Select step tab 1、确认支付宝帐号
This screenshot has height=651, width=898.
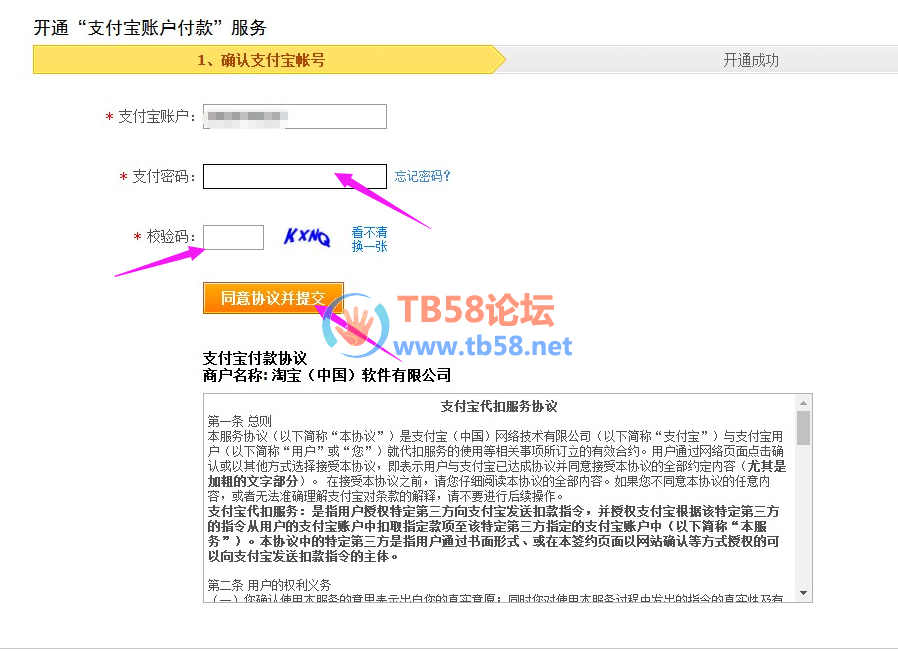(269, 60)
